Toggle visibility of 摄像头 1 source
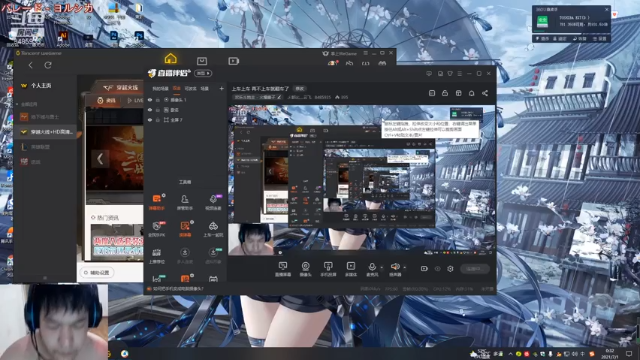The width and height of the screenshot is (640, 360). pyautogui.click(x=150, y=100)
